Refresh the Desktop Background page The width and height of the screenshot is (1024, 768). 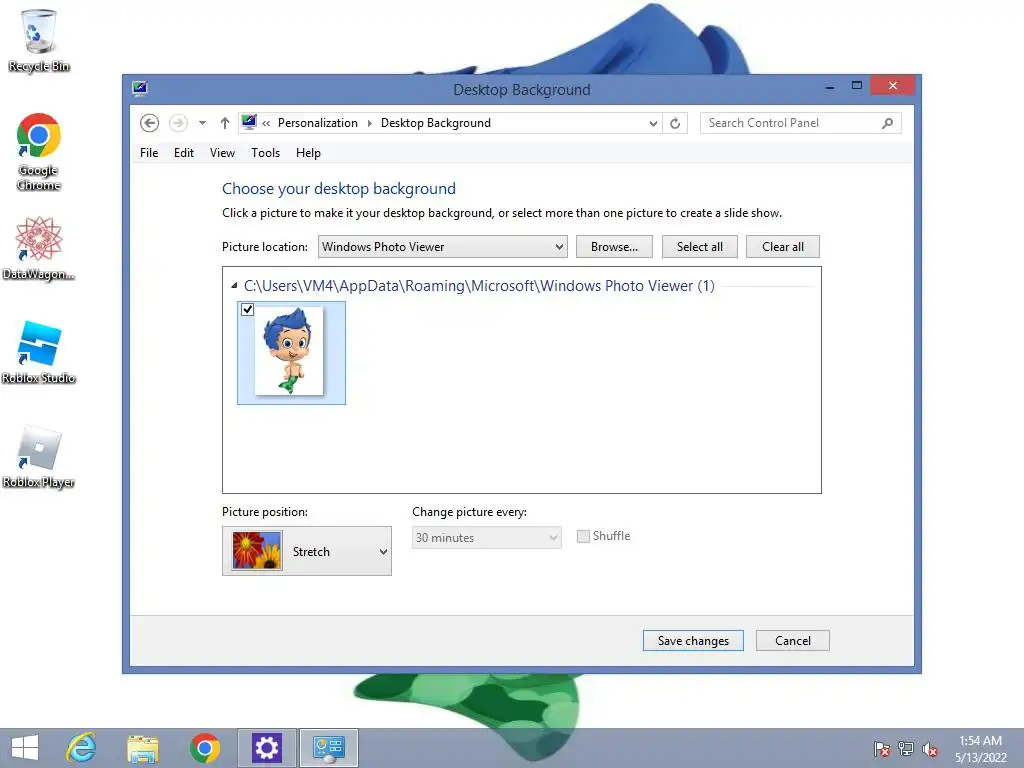coord(675,123)
